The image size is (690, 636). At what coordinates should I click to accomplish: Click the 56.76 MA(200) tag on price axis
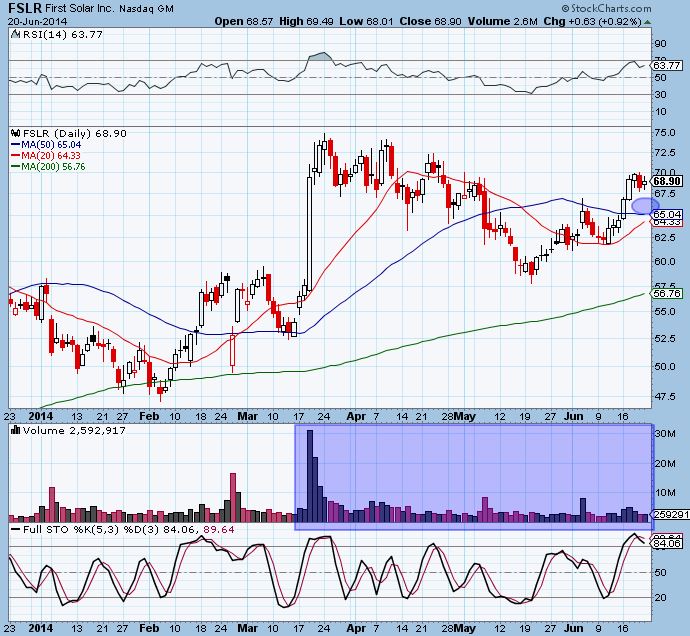(x=667, y=293)
